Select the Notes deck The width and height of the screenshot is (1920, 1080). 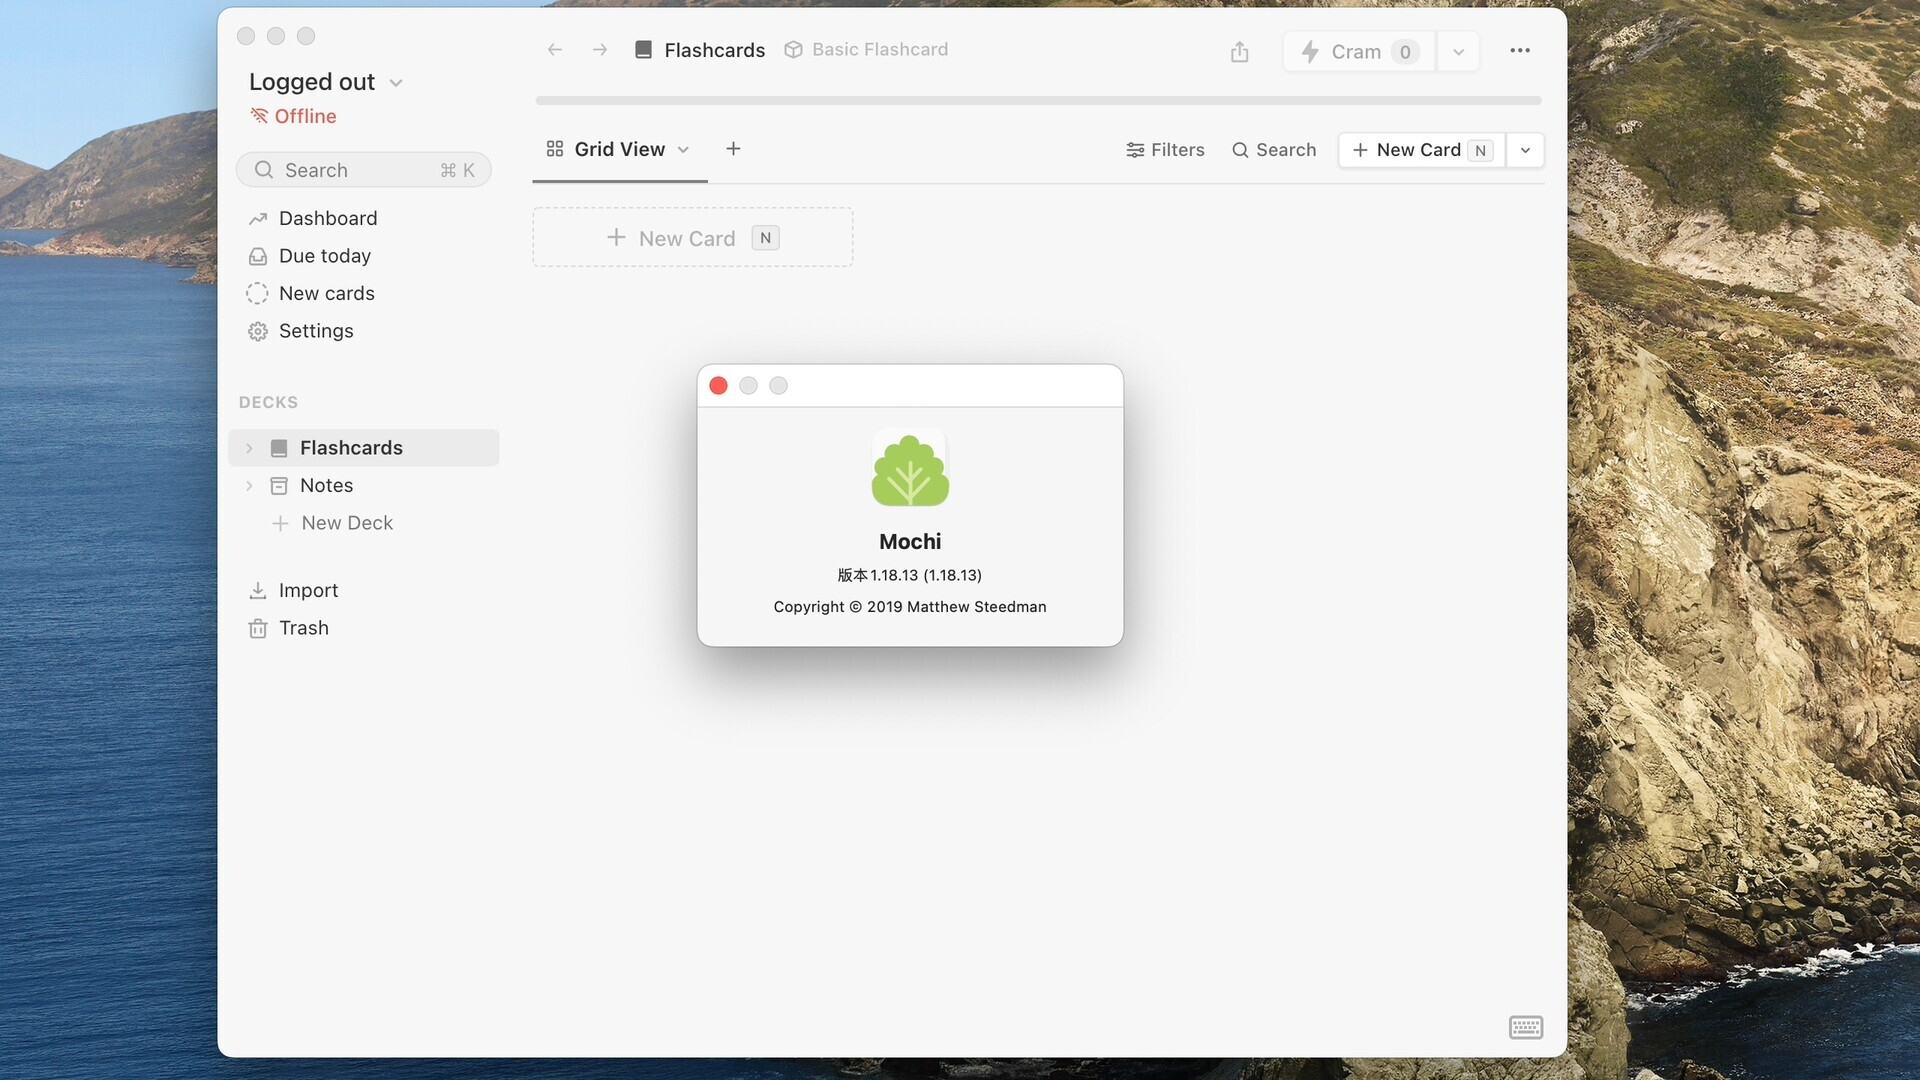pyautogui.click(x=326, y=486)
